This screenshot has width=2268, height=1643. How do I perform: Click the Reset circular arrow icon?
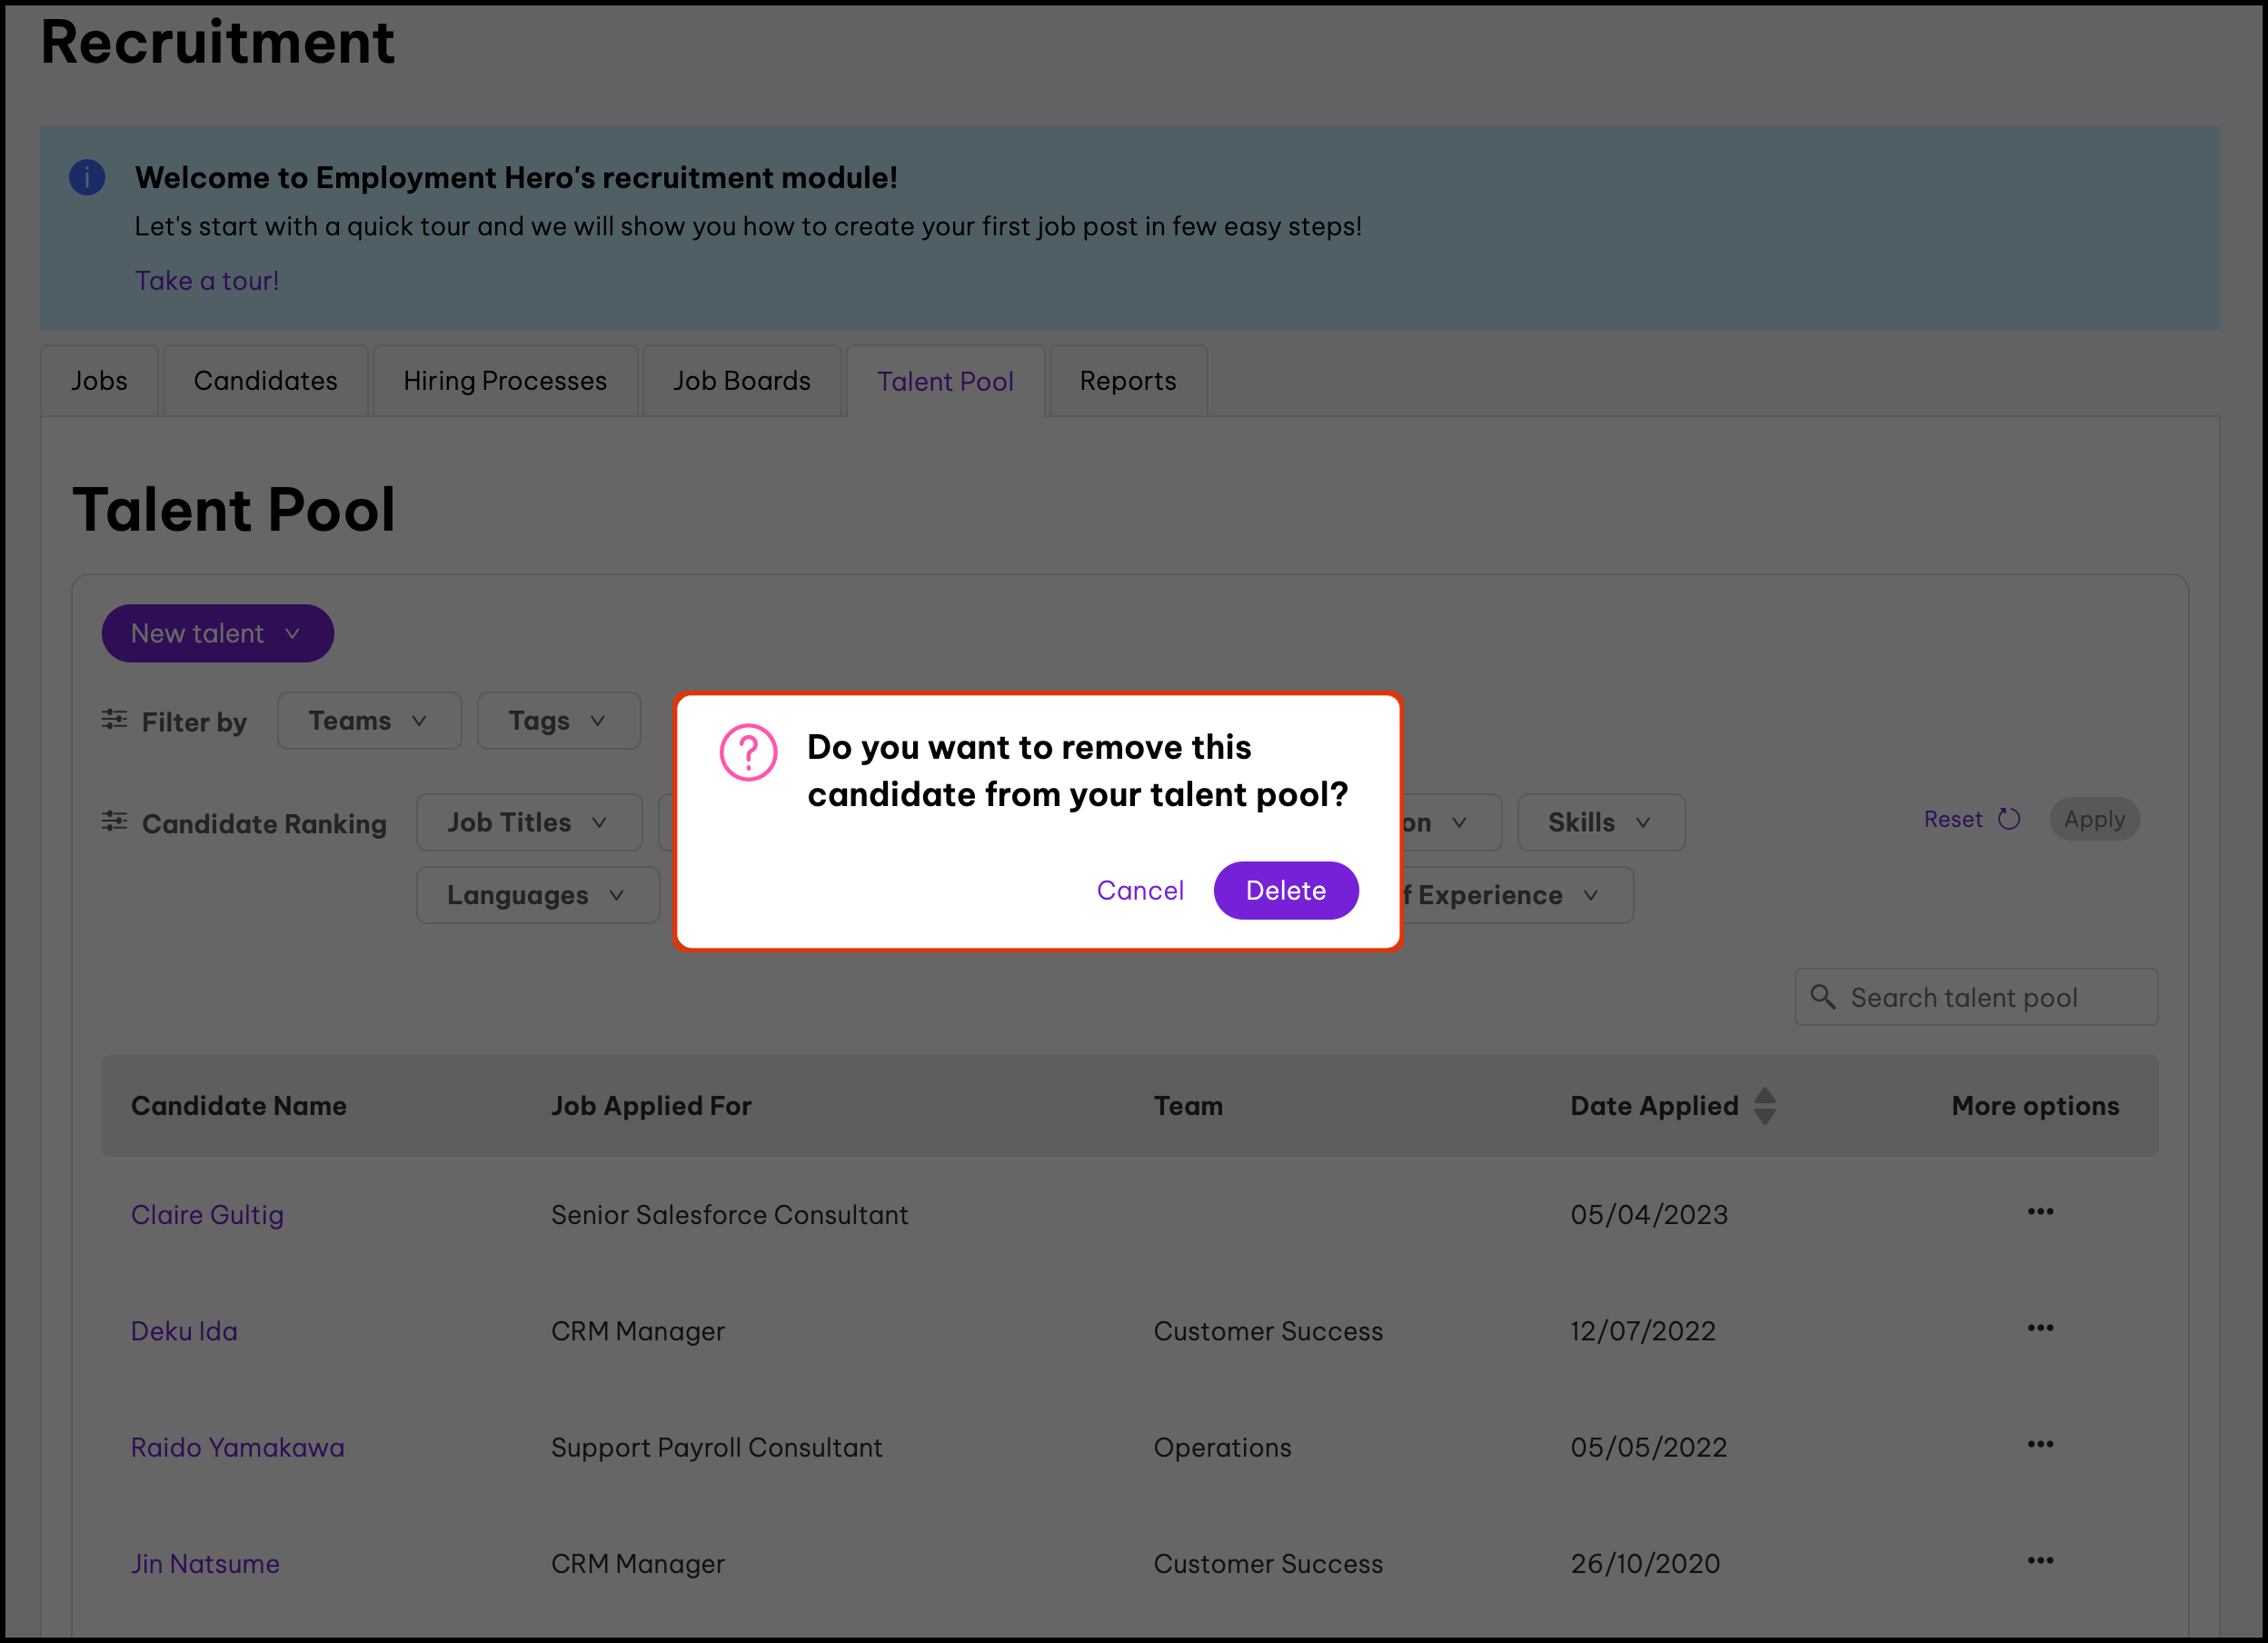click(x=2009, y=819)
